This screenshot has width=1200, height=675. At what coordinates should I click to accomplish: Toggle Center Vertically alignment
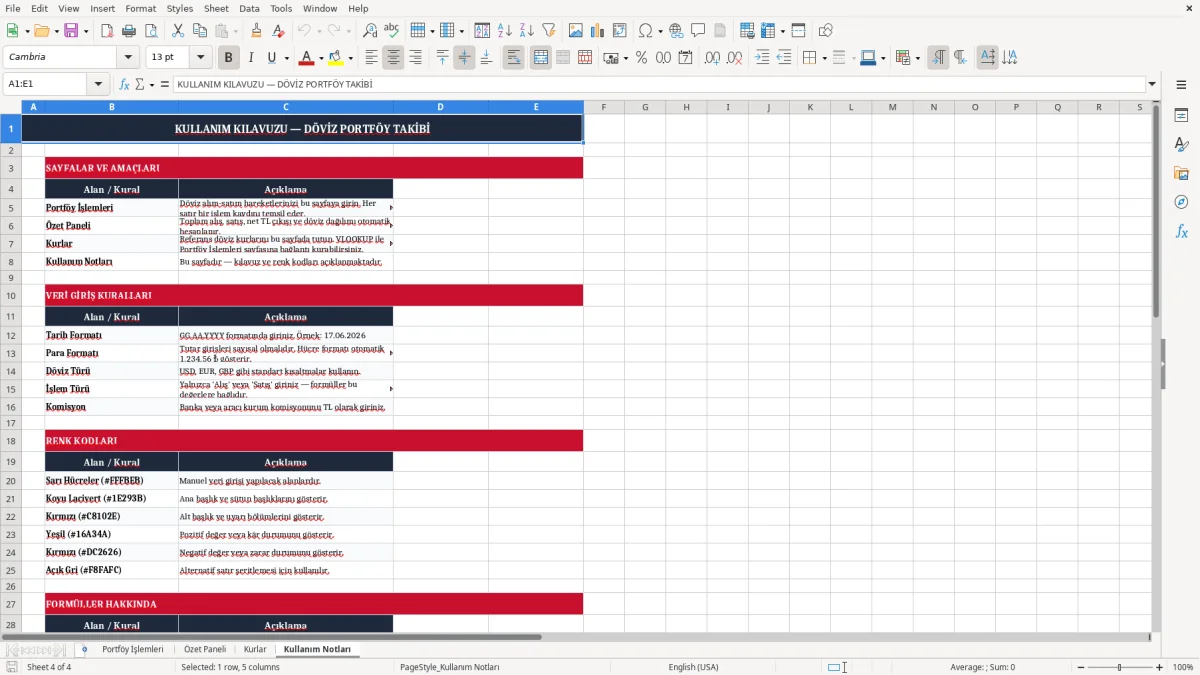coord(464,58)
